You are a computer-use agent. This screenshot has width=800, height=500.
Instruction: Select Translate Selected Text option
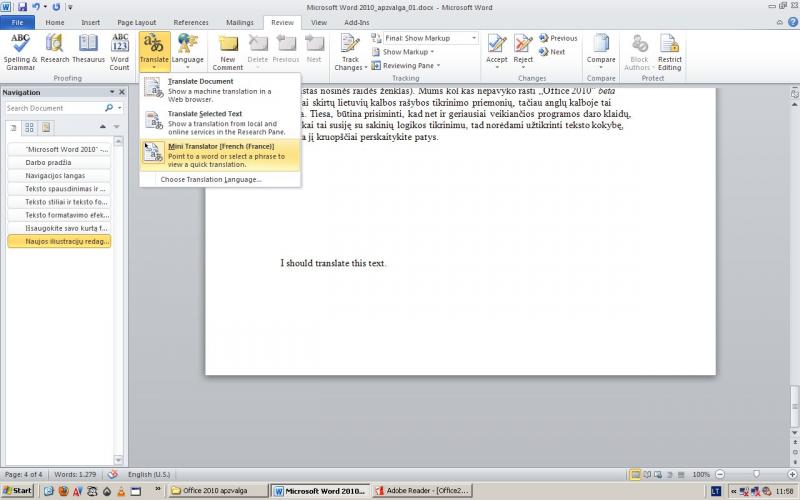pyautogui.click(x=220, y=122)
